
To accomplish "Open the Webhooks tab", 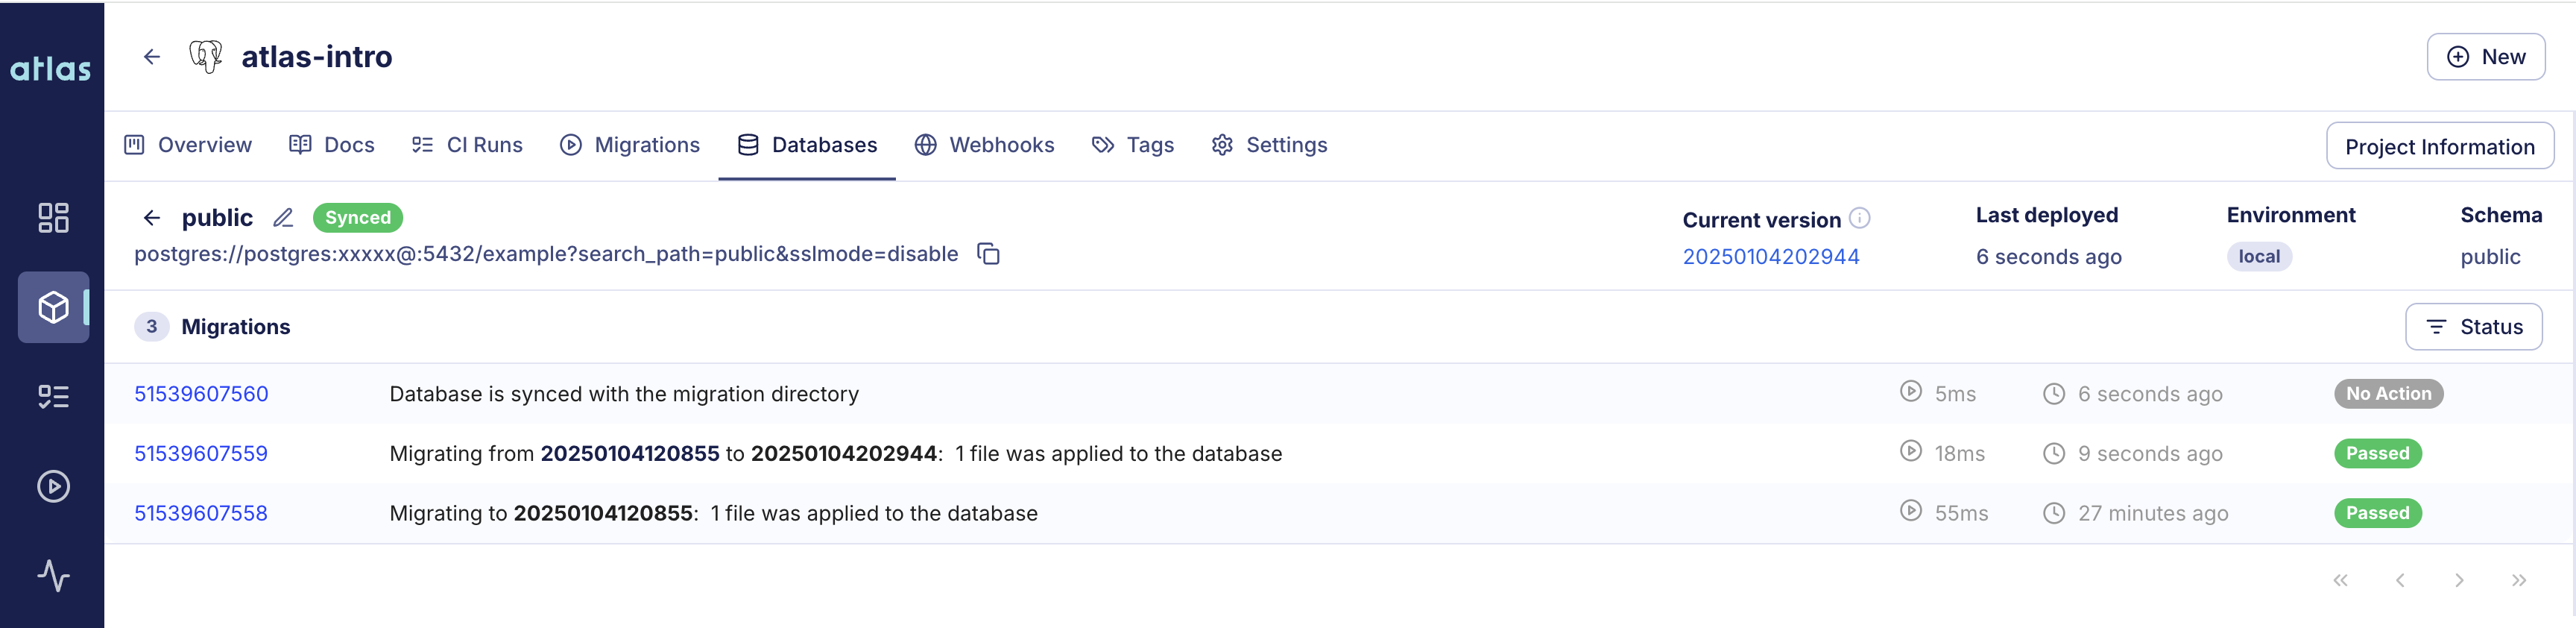I will [984, 145].
